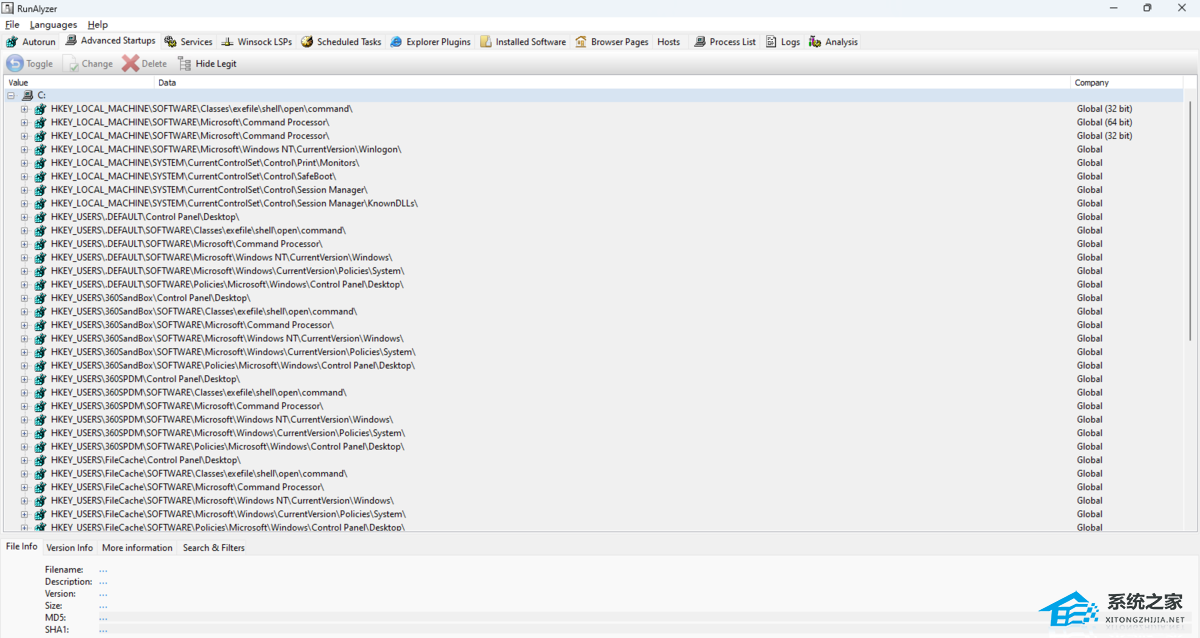Click the icon of 360SPDM Control Panel\Desktop row

click(x=40, y=379)
